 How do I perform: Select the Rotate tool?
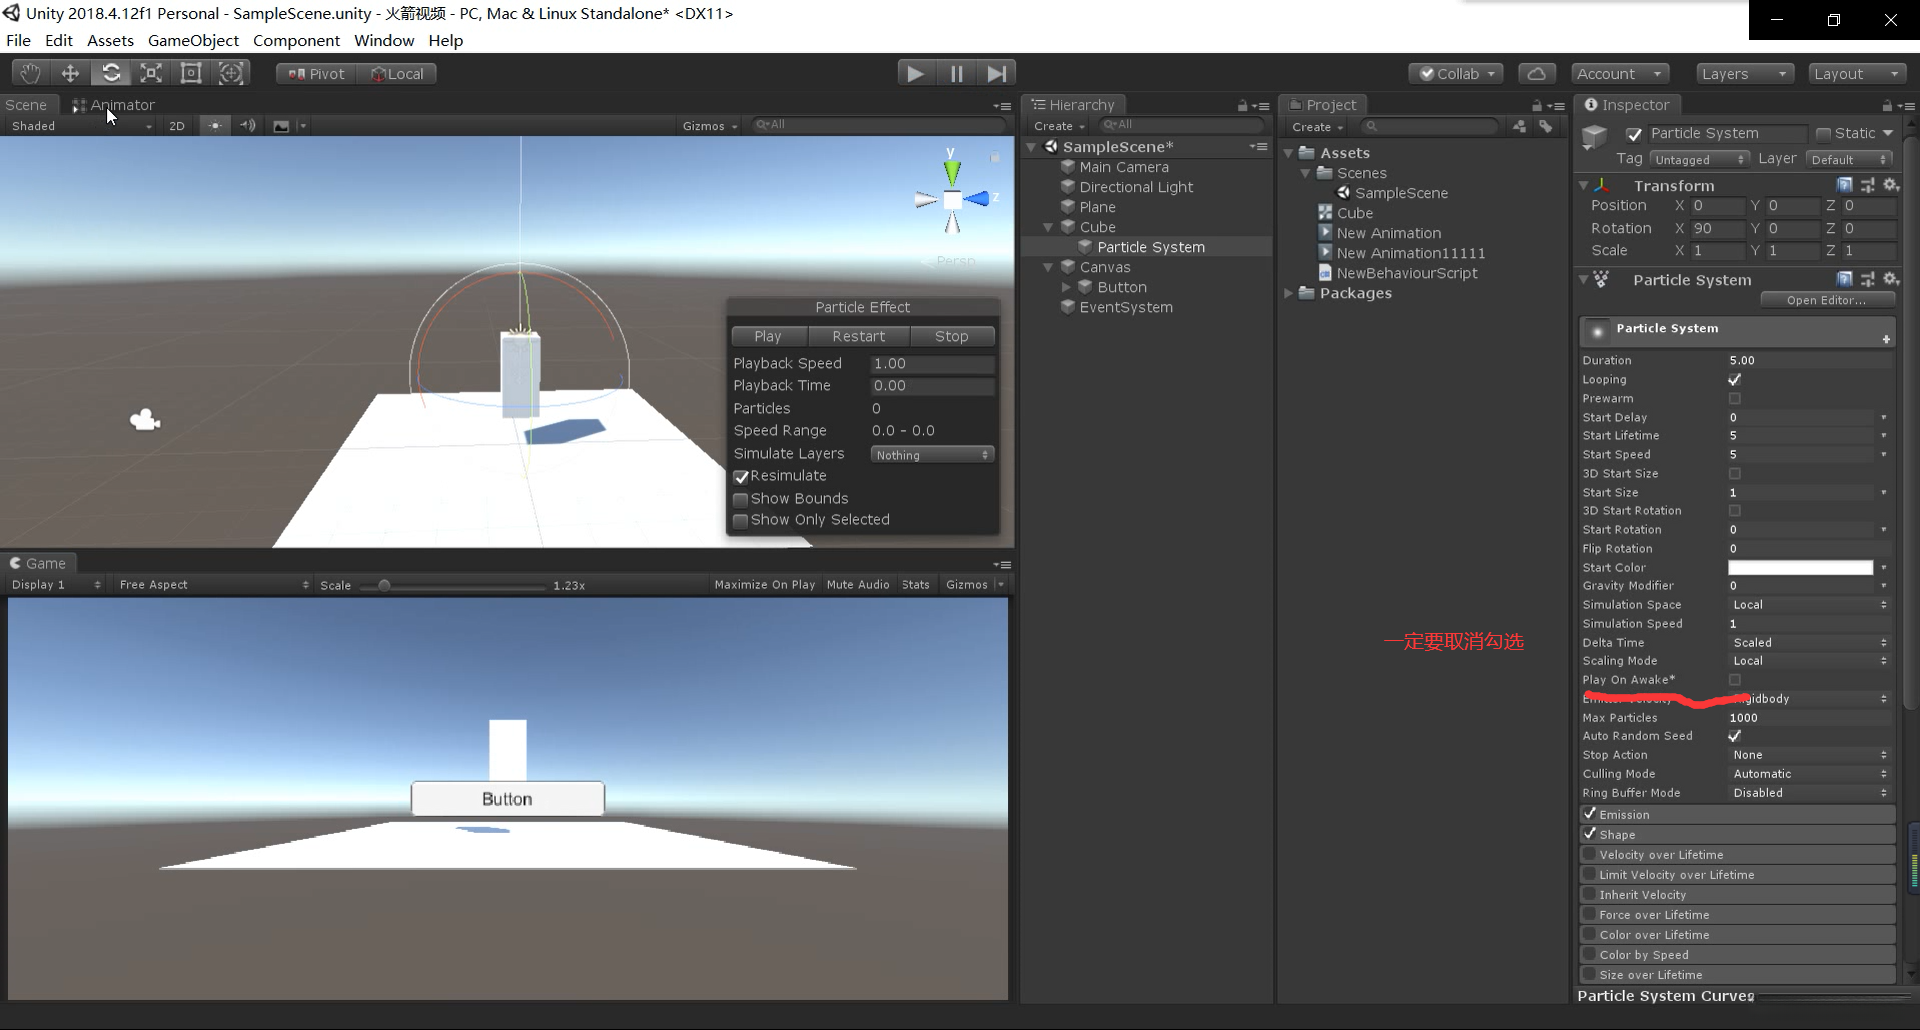111,73
